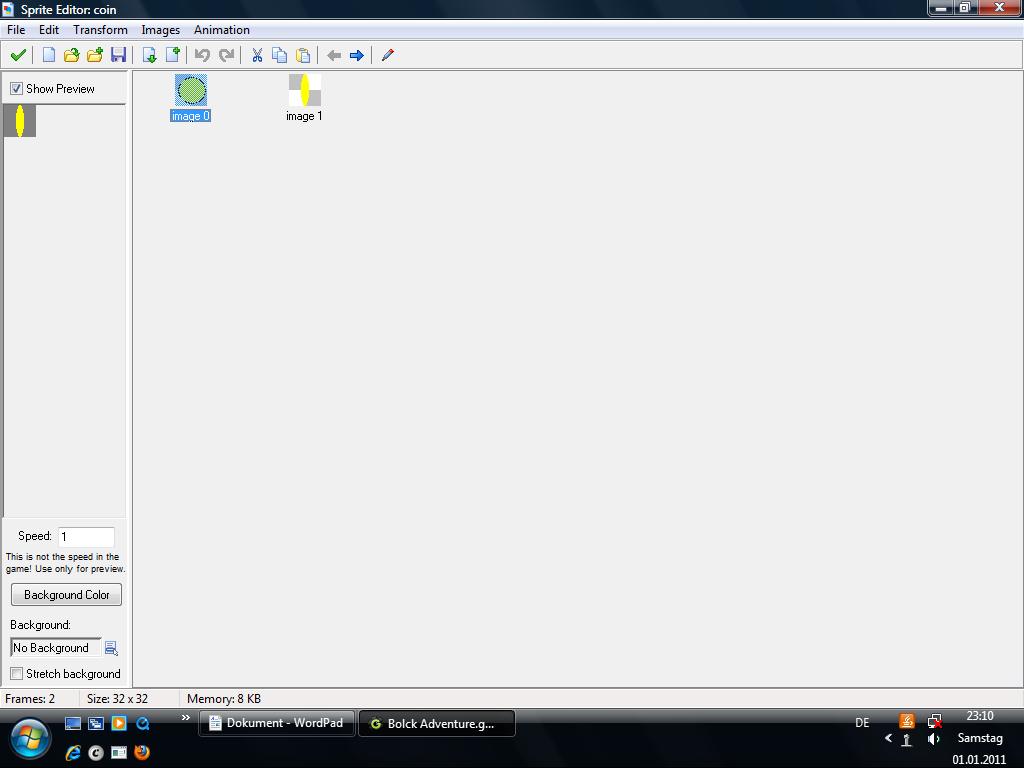The width and height of the screenshot is (1024, 768).
Task: Select the image 1 thumbnail
Action: click(x=304, y=91)
